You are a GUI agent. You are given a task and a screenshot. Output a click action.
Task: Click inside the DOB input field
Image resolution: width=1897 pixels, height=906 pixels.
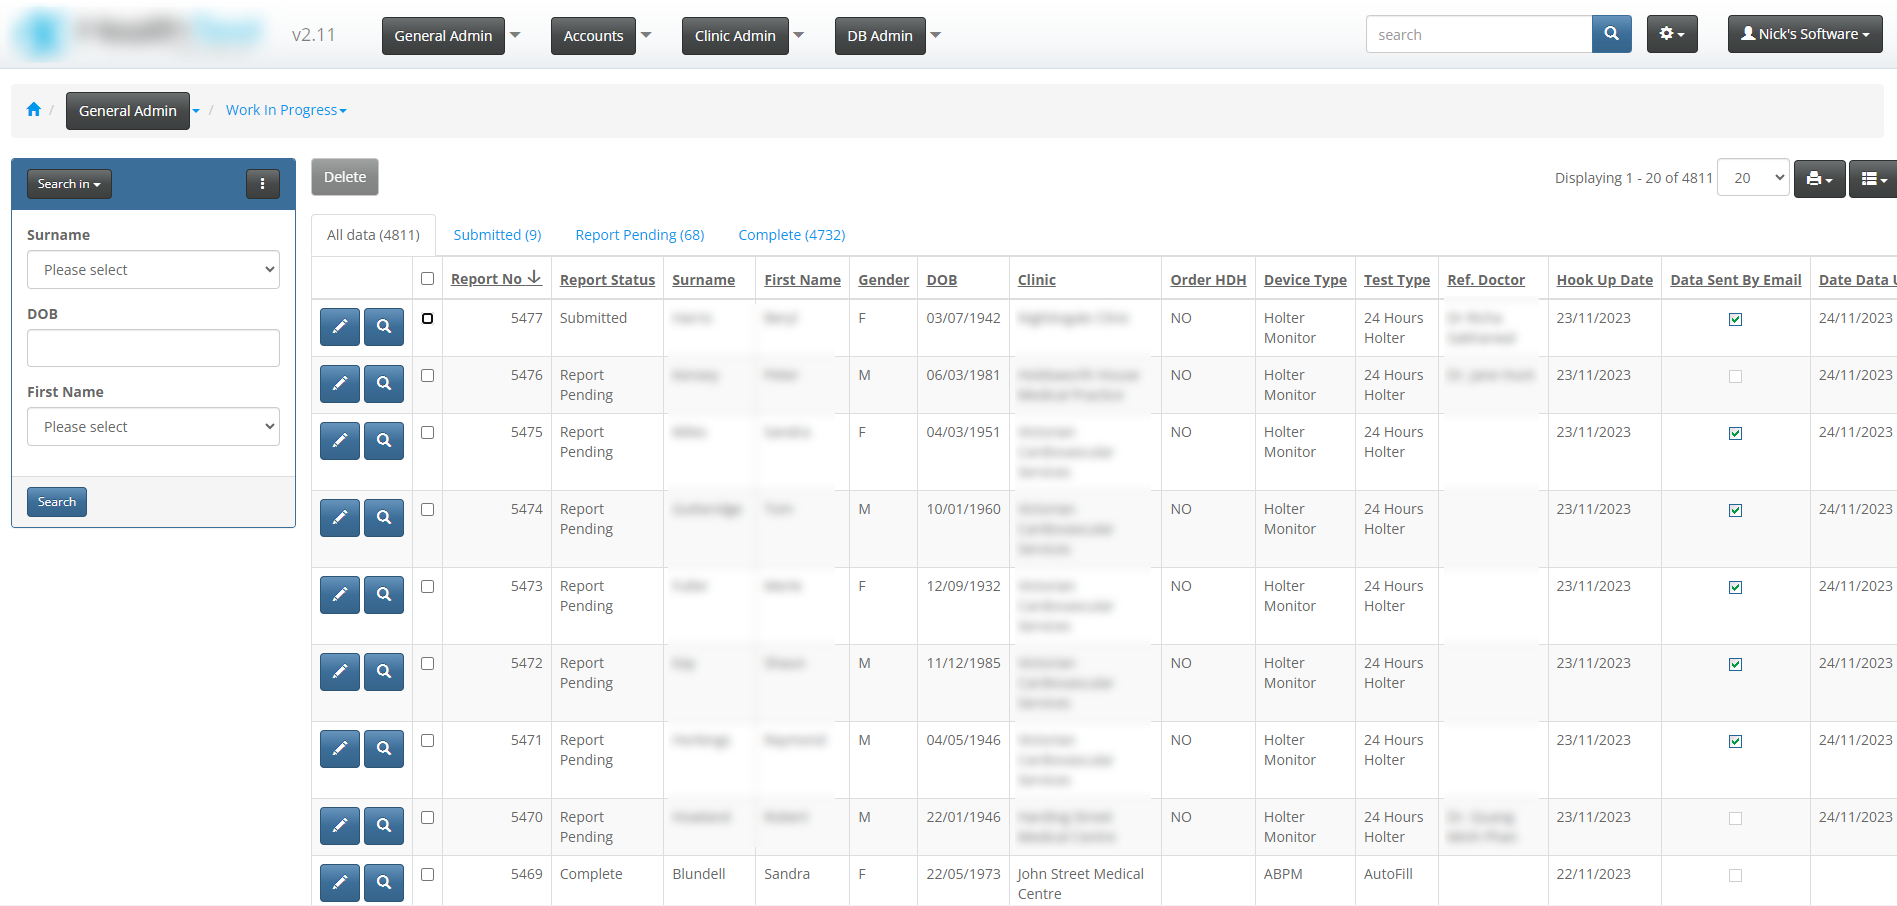(152, 347)
